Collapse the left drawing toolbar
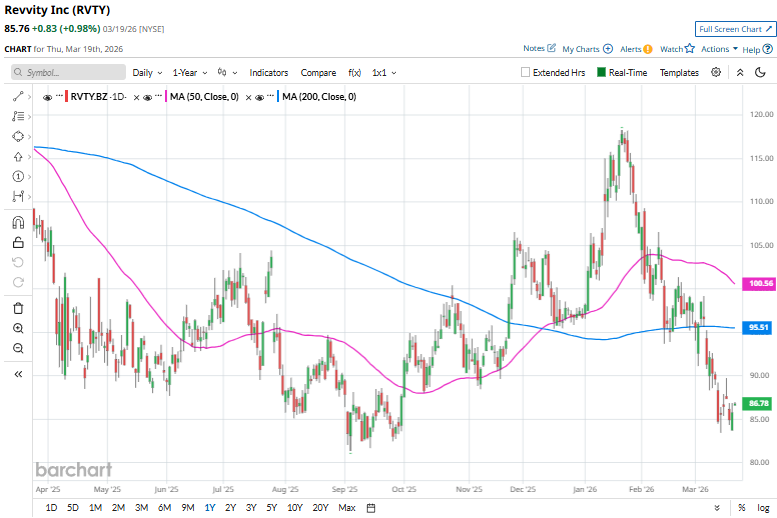 tap(18, 374)
